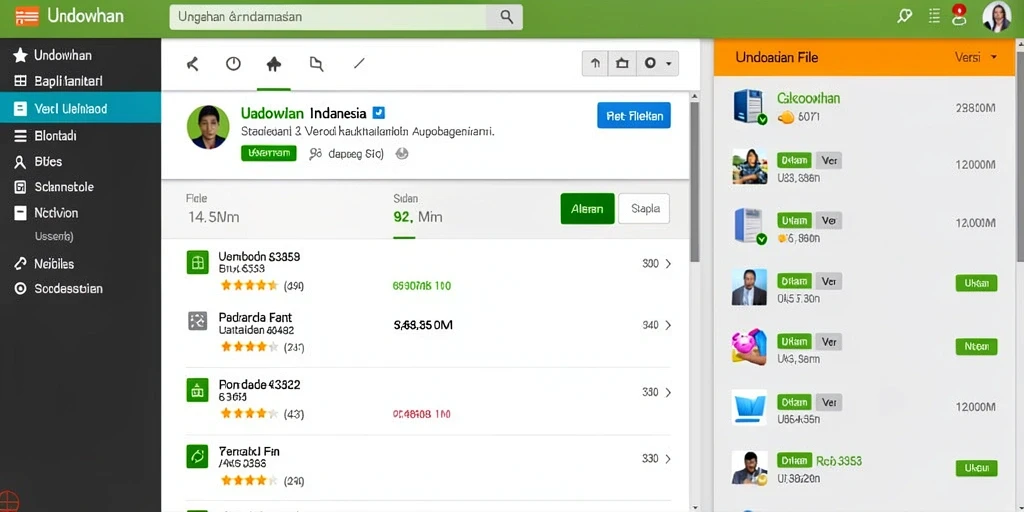Click the Ukaul button in the Rcb 3353 row
Viewport: 1024px width, 512px height.
tap(976, 468)
